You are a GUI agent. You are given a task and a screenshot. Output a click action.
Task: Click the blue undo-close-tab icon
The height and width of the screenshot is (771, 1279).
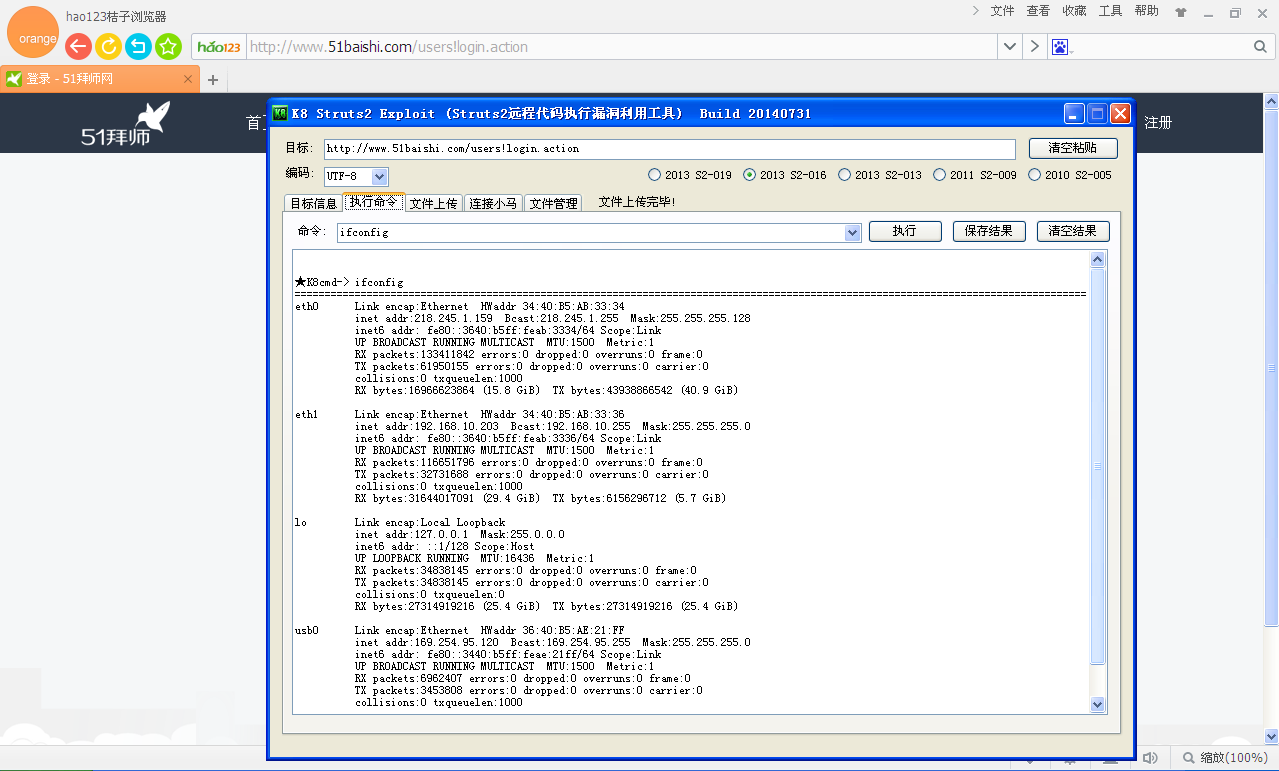[138, 46]
